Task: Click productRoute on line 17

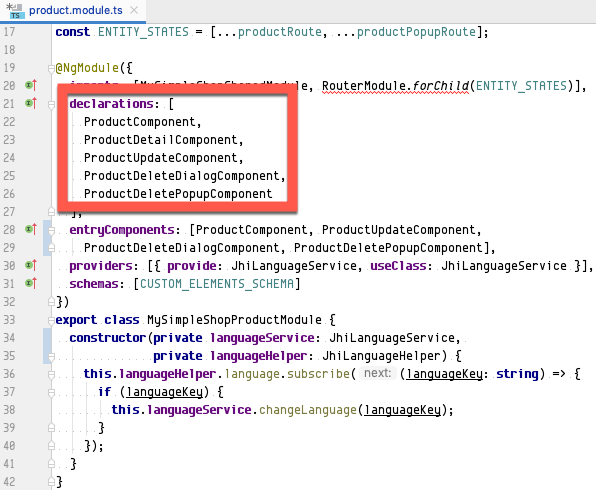Action: 280,32
